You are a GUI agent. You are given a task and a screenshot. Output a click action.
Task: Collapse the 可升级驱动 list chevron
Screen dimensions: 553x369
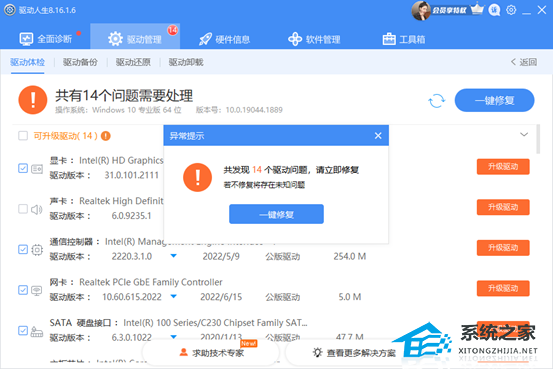[x=524, y=134]
